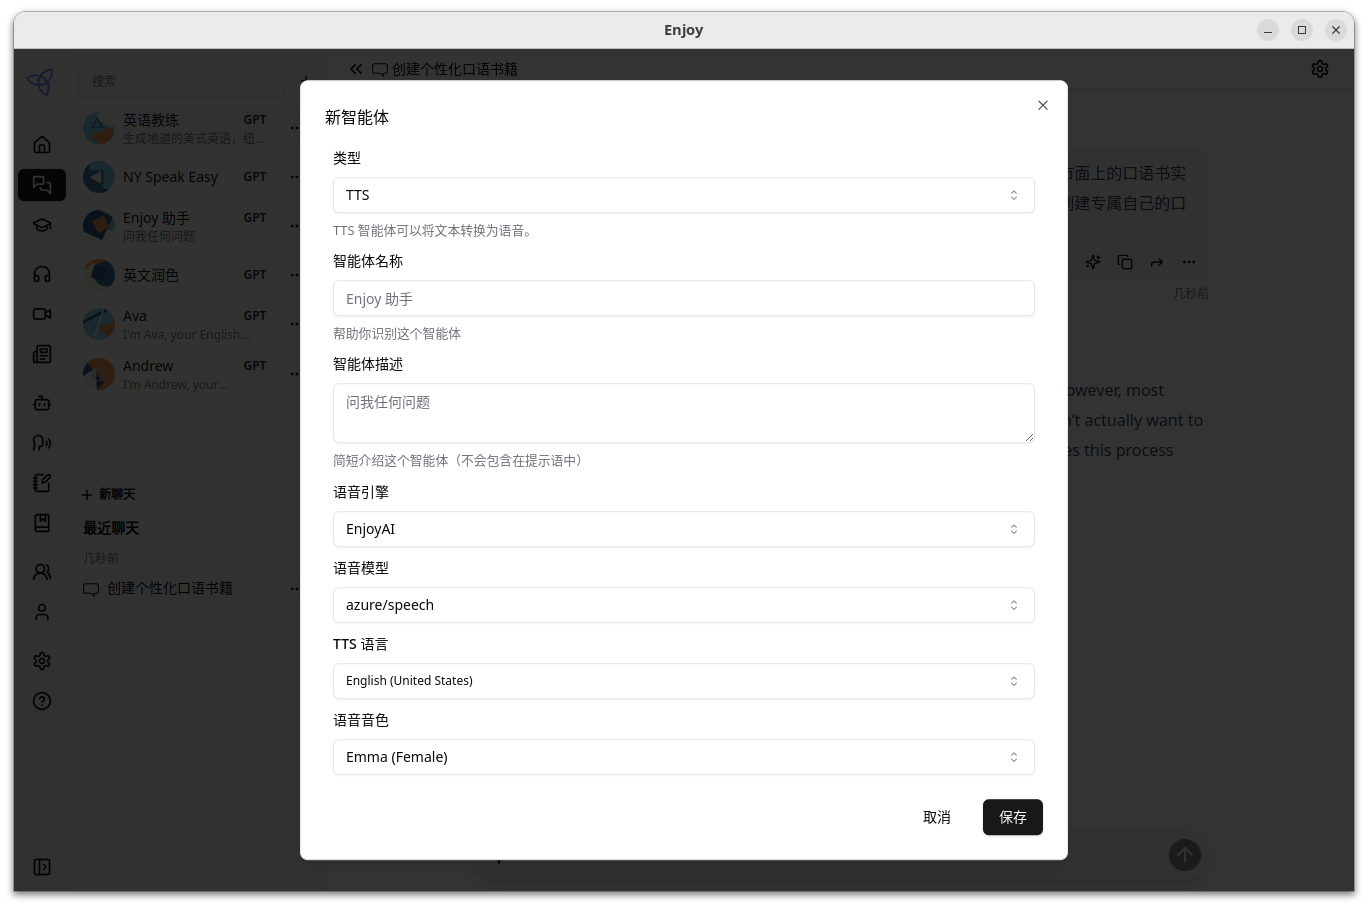Viewport: 1368px width, 908px height.
Task: Open the Community (users) section
Action: click(41, 571)
